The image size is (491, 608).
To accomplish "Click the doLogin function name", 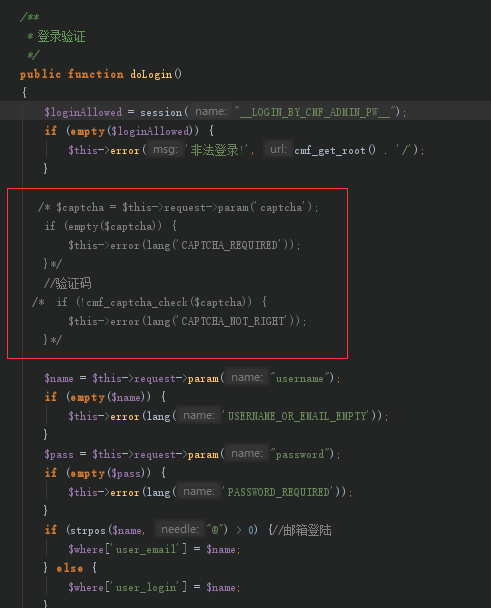I will (151, 74).
